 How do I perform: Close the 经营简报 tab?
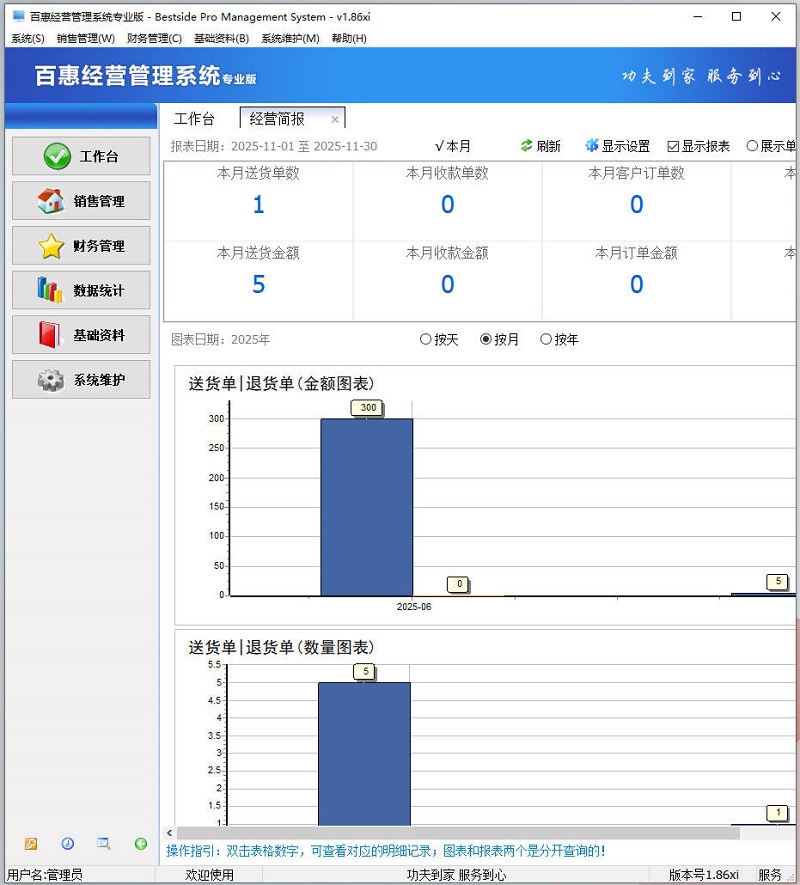[335, 120]
